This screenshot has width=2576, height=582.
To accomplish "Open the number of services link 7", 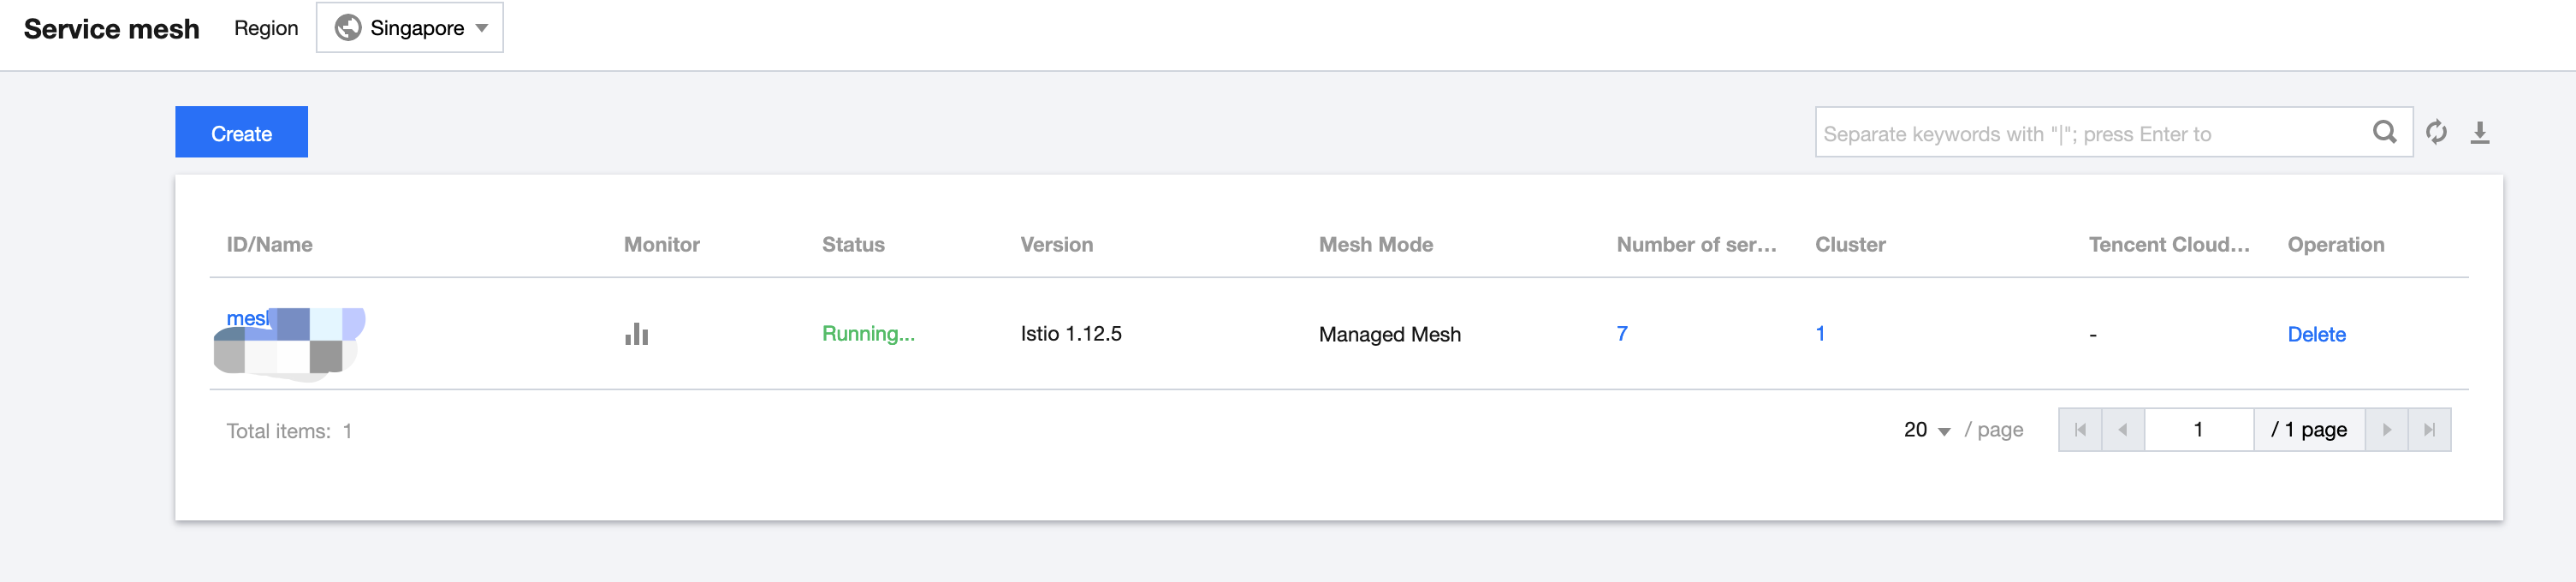I will point(1622,334).
